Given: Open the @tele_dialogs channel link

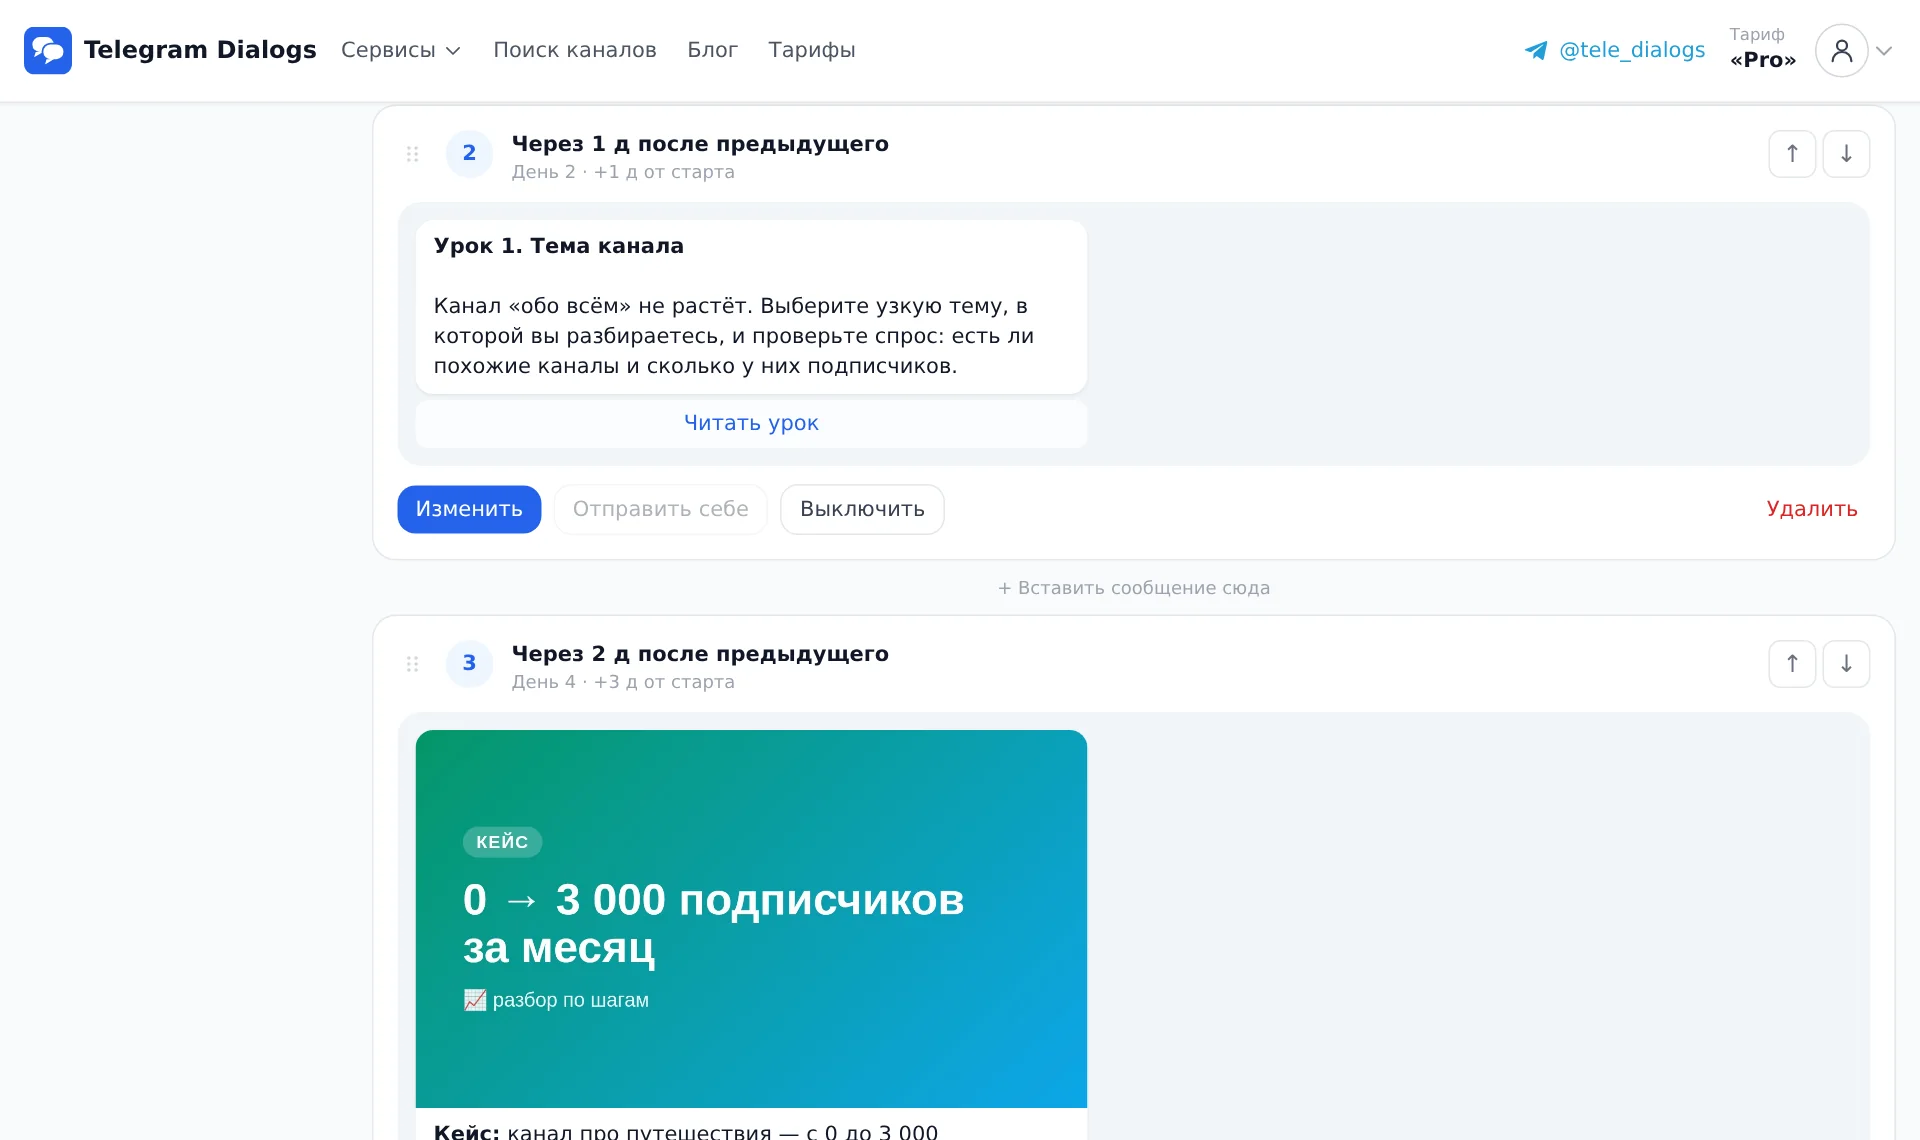Looking at the screenshot, I should [1632, 50].
